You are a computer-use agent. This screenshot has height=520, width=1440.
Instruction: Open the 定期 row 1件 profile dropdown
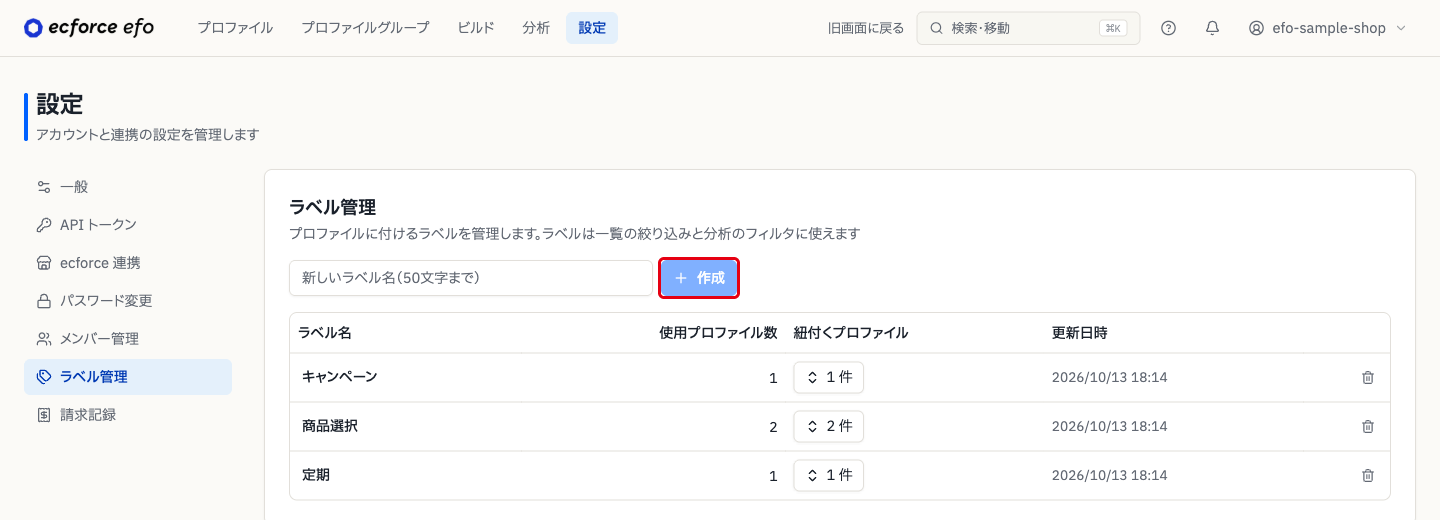[x=829, y=476]
